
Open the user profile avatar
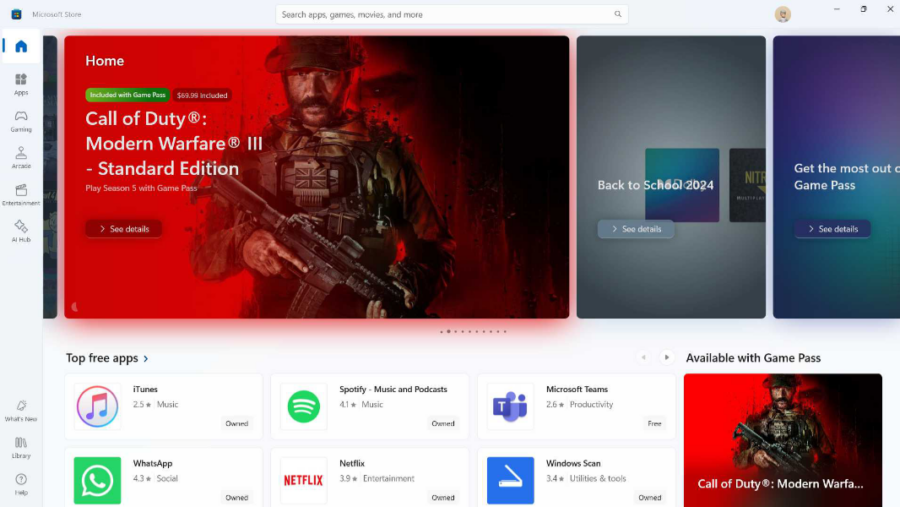tap(782, 14)
